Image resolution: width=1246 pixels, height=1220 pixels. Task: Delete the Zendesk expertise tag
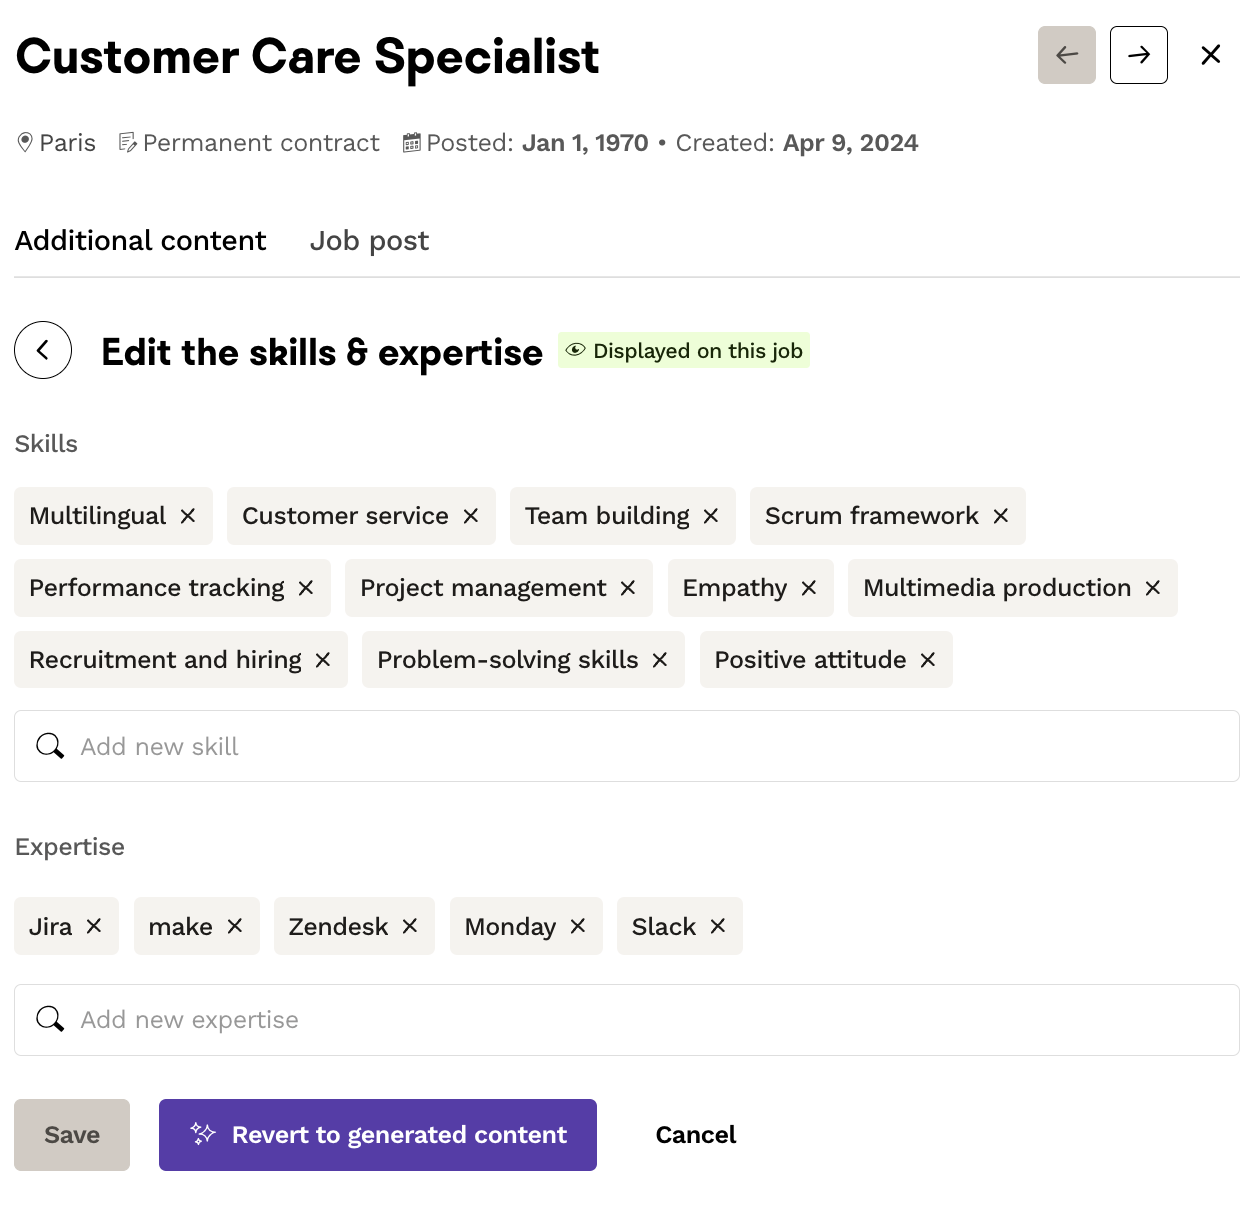coord(410,926)
